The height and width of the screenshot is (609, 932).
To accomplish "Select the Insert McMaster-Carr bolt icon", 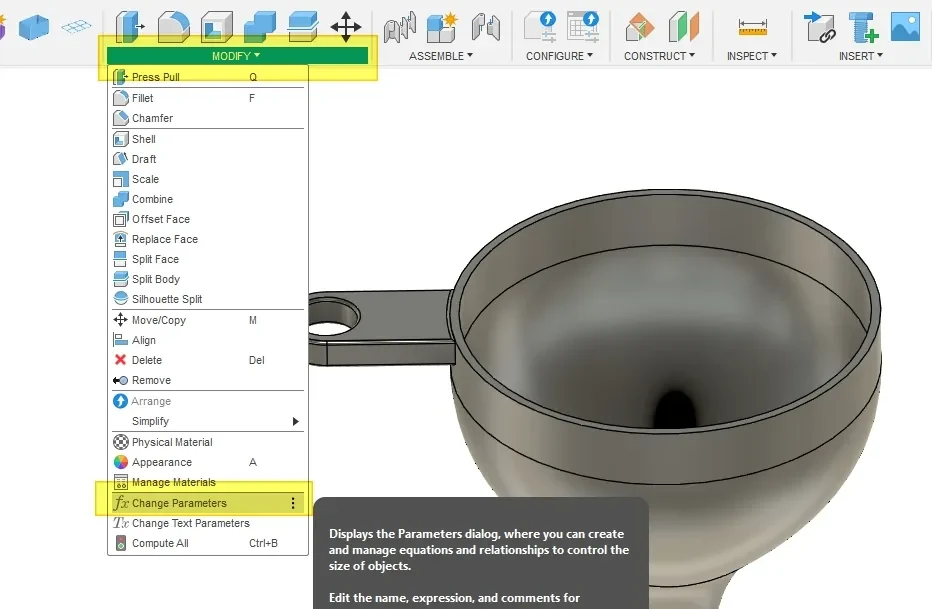I will [863, 27].
